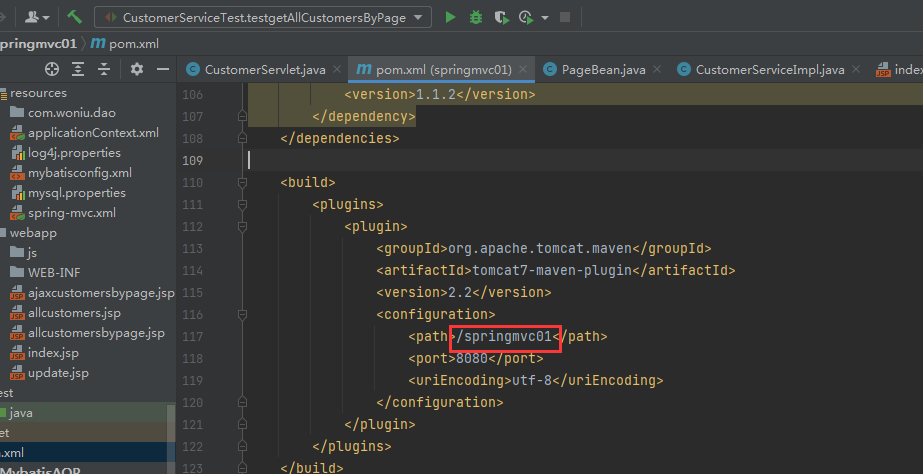Run with Coverage shield icon
Image resolution: width=923 pixels, height=474 pixels.
click(x=501, y=17)
